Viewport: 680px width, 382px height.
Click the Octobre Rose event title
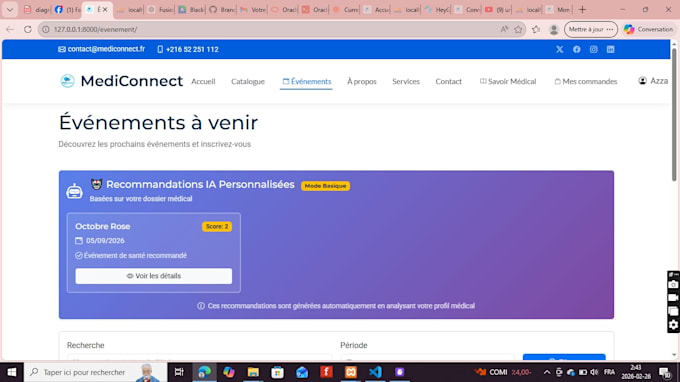click(102, 226)
